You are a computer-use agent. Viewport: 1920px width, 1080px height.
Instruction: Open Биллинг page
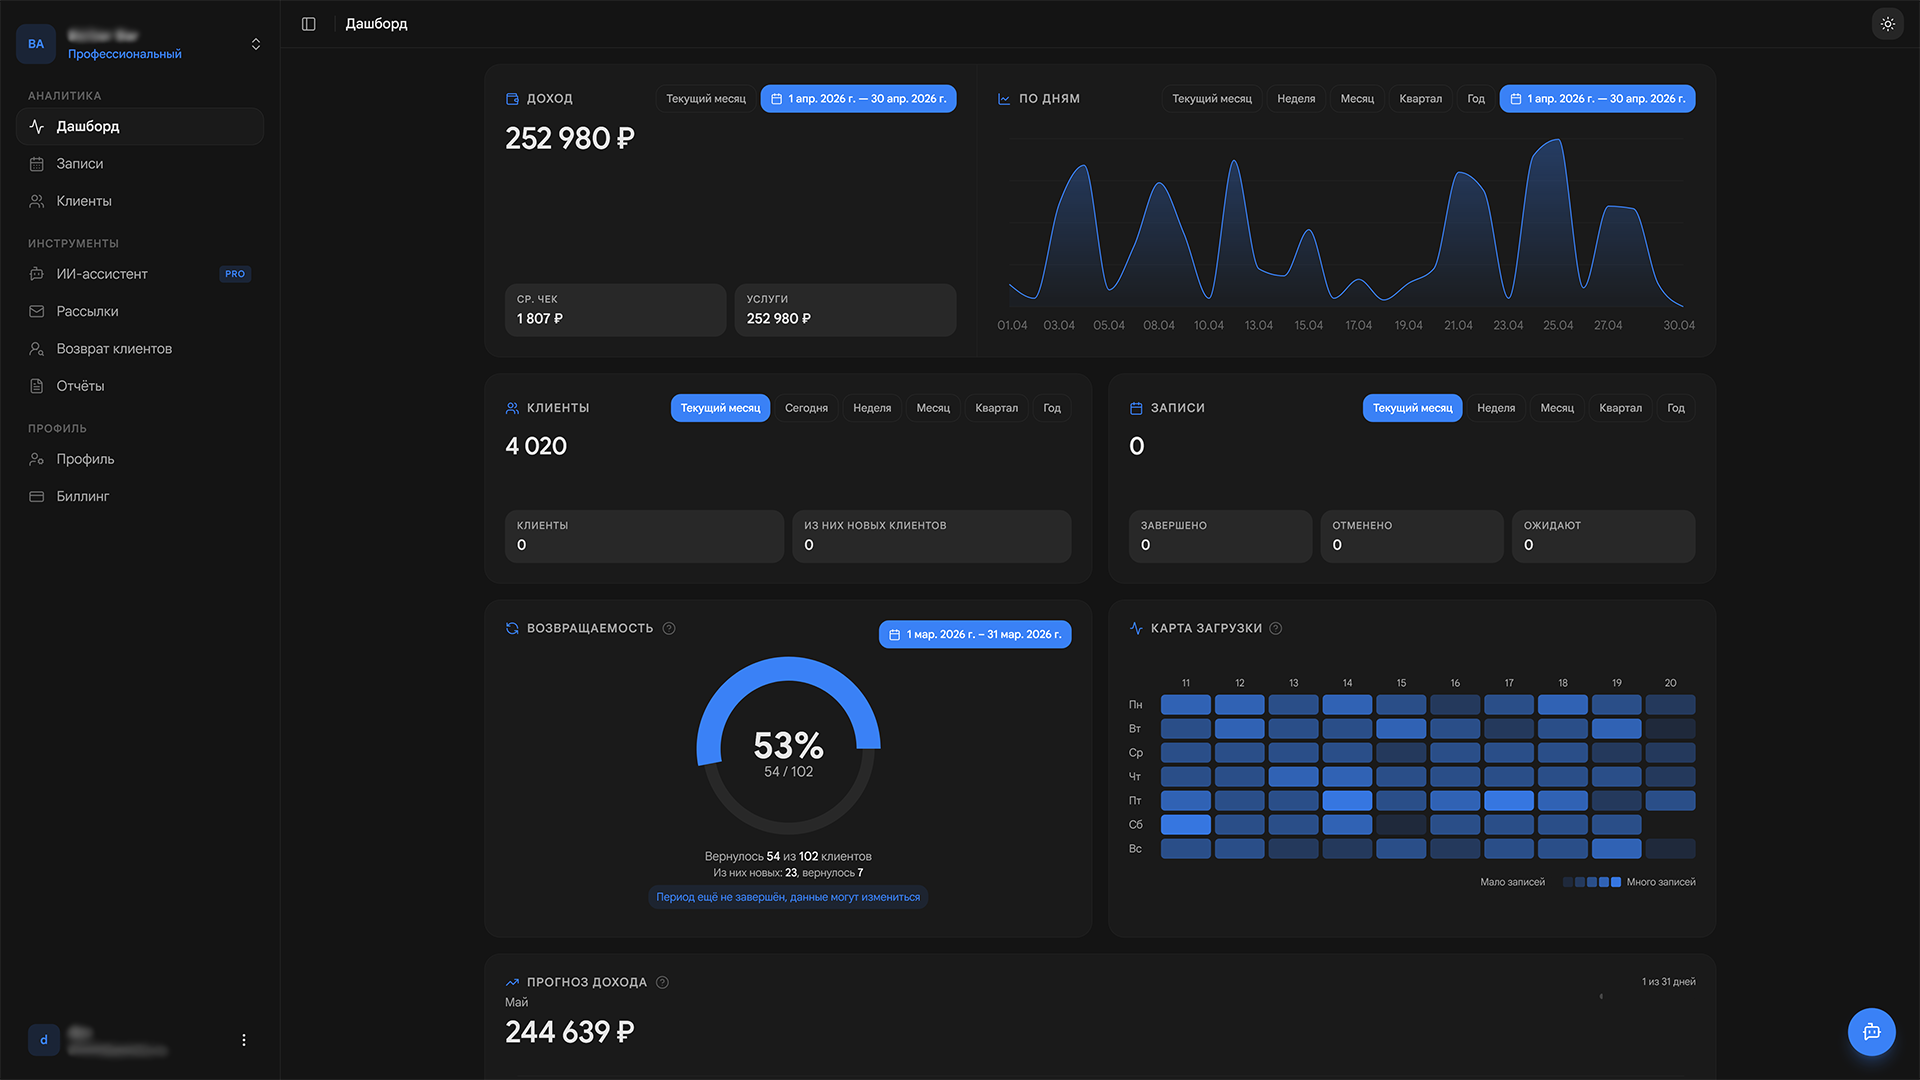[x=140, y=496]
